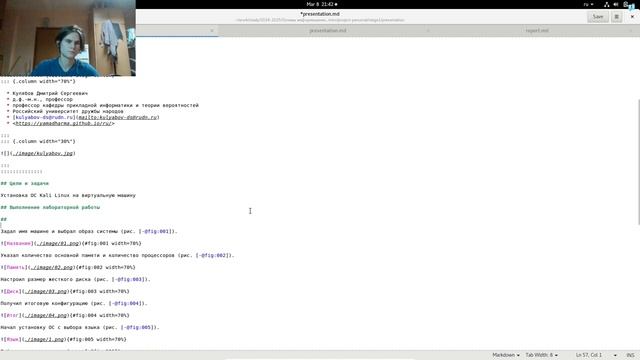This screenshot has height=360, width=640.
Task: Close the gedit window
Action: (632, 17)
